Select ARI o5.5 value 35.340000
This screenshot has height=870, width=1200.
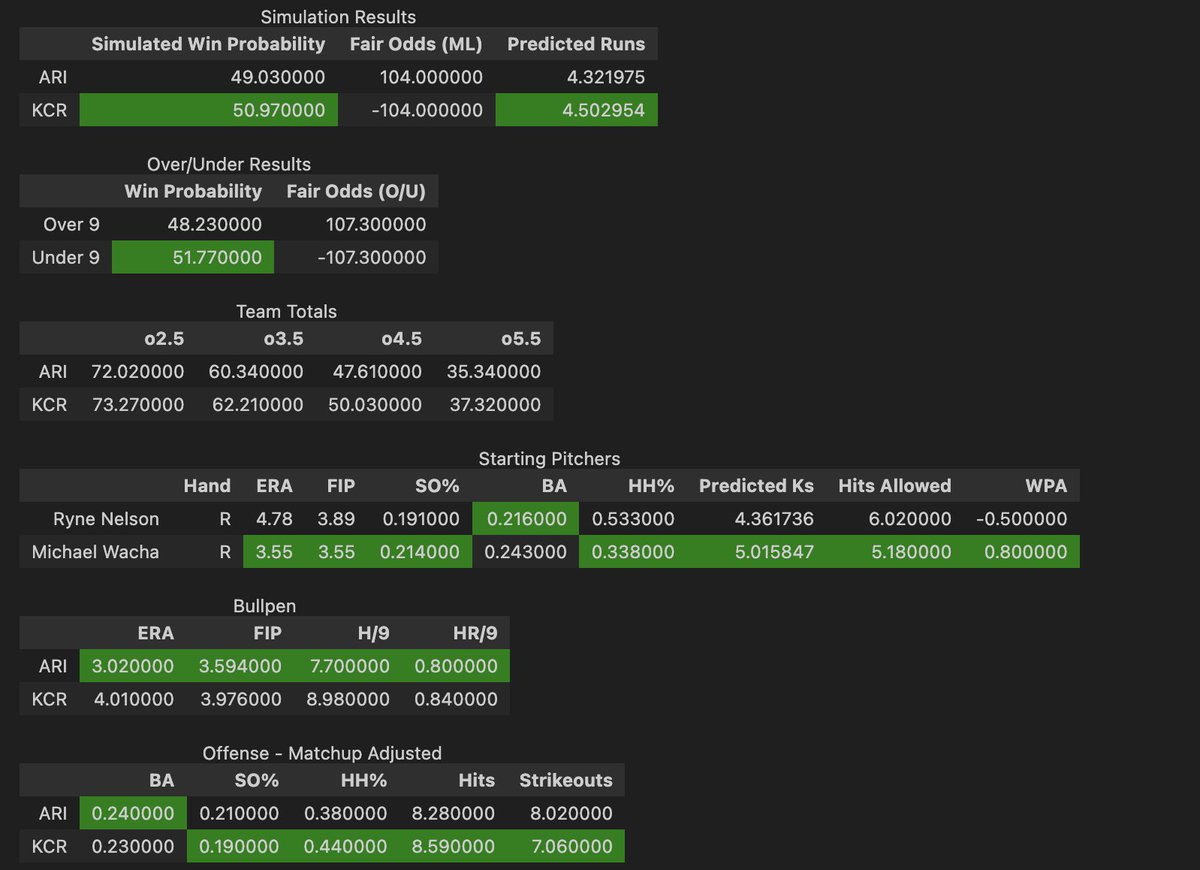coord(494,371)
